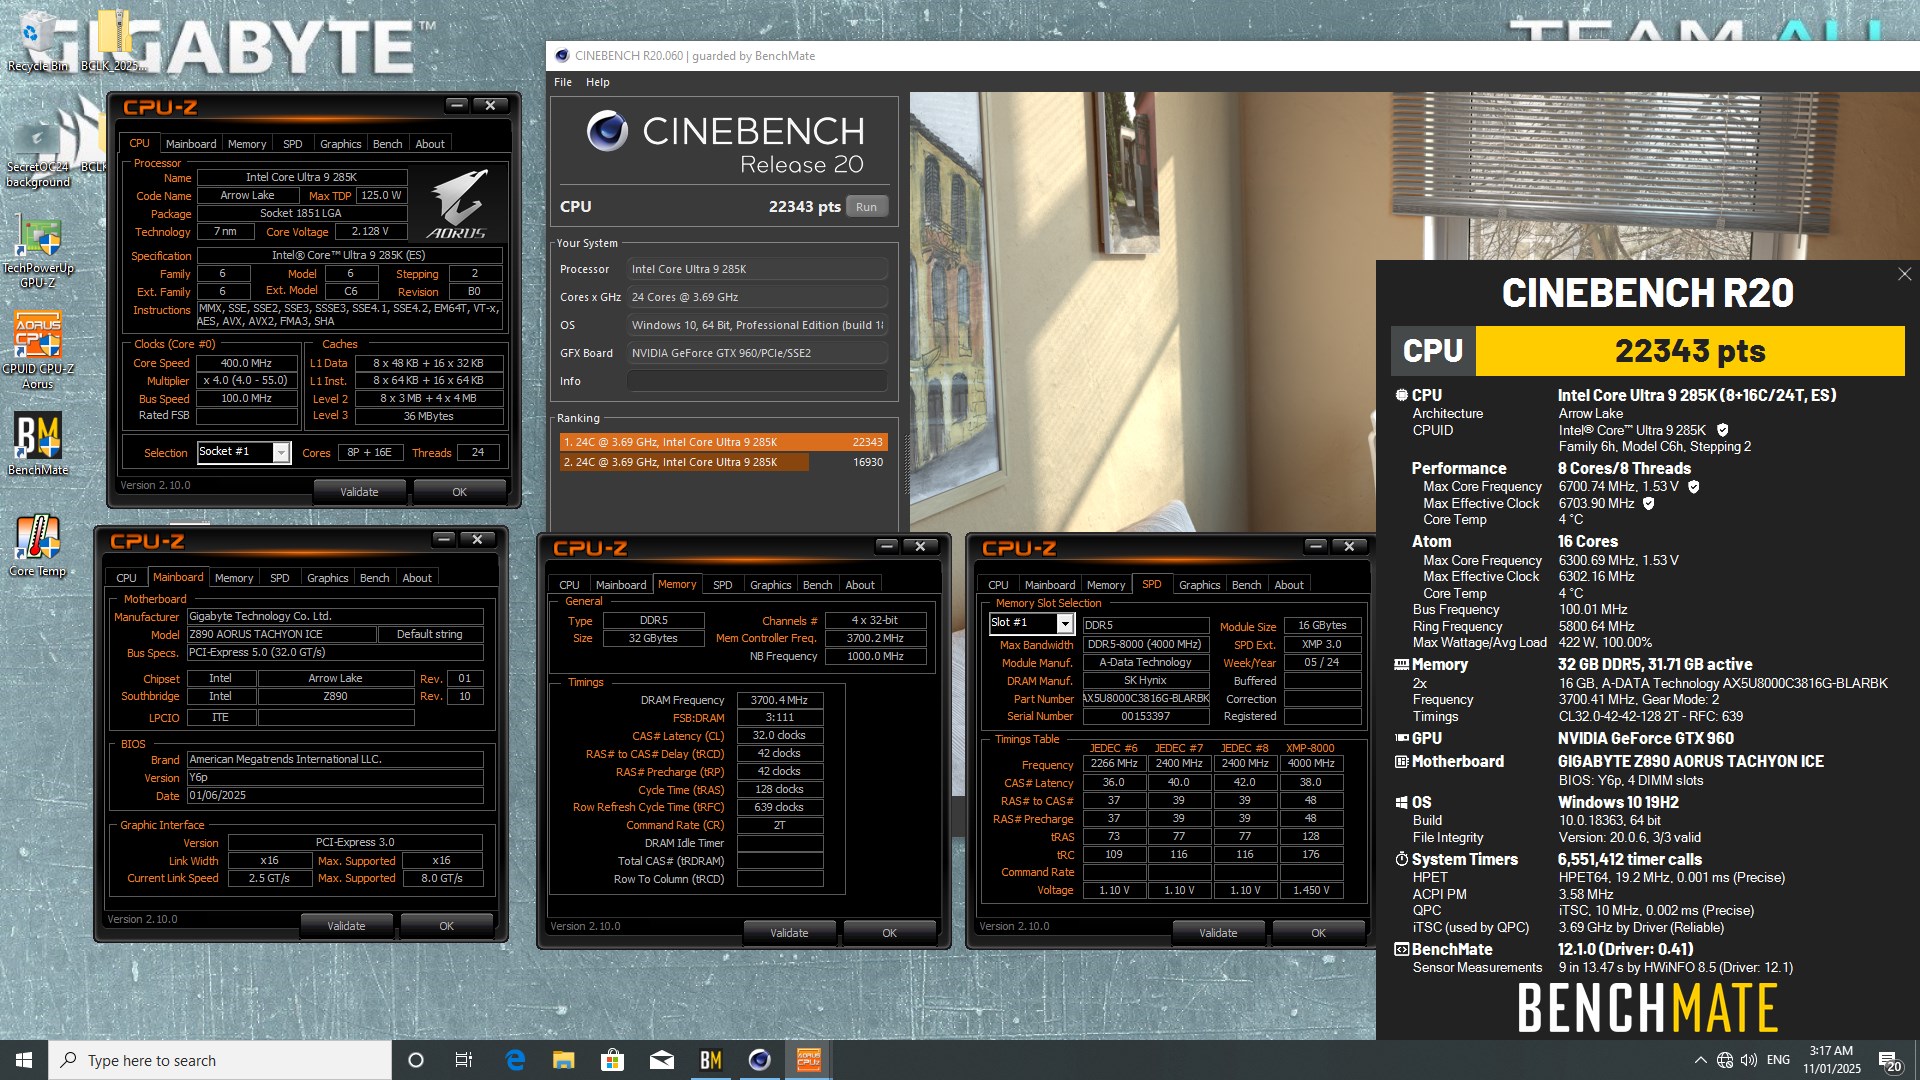Select first ranking entry scoring 22343
1920x1080 pixels.
[x=723, y=442]
